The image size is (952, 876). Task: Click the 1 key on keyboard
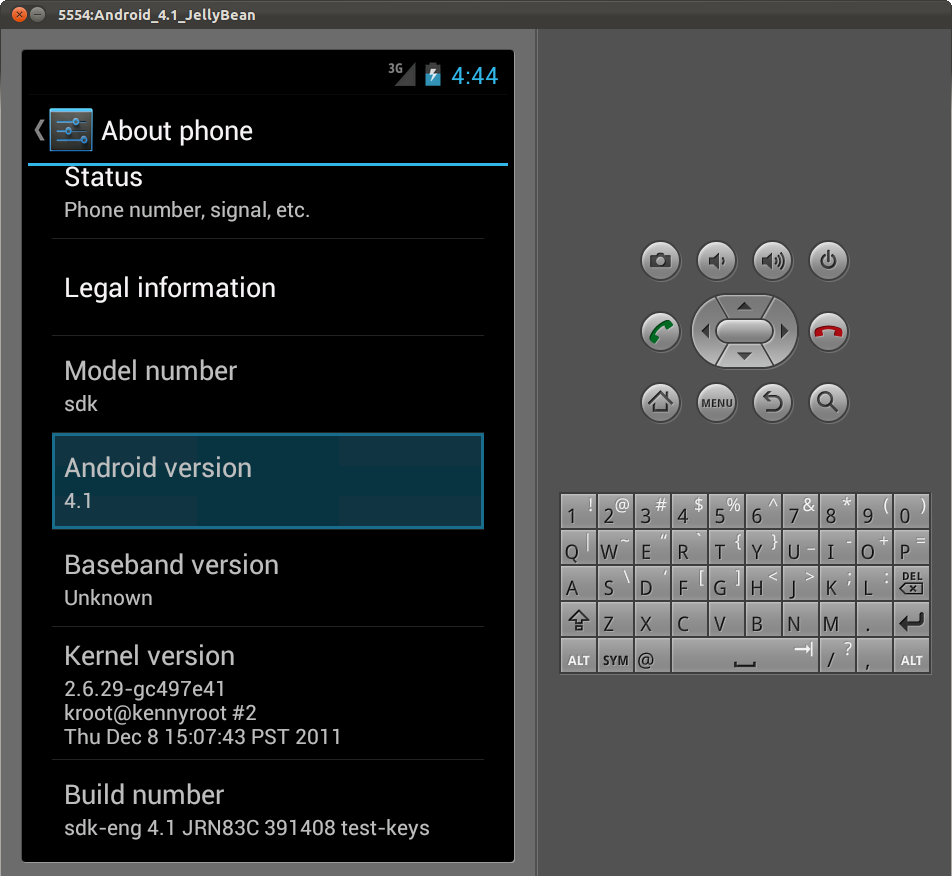pyautogui.click(x=579, y=511)
